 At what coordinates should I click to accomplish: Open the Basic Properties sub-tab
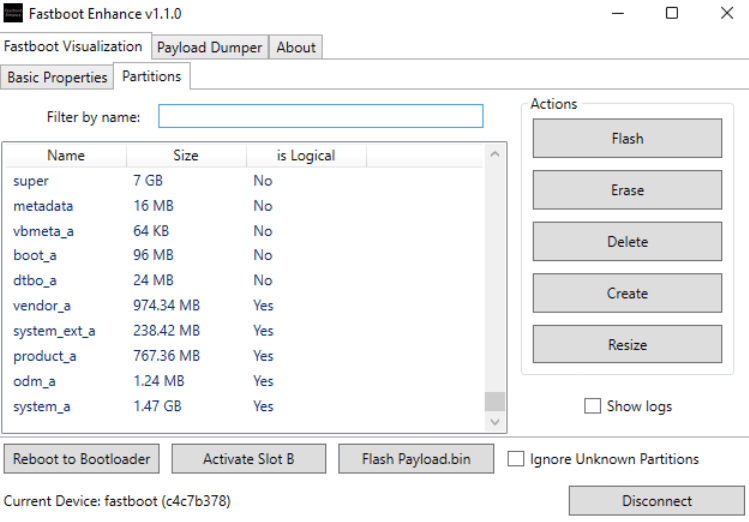pos(57,77)
